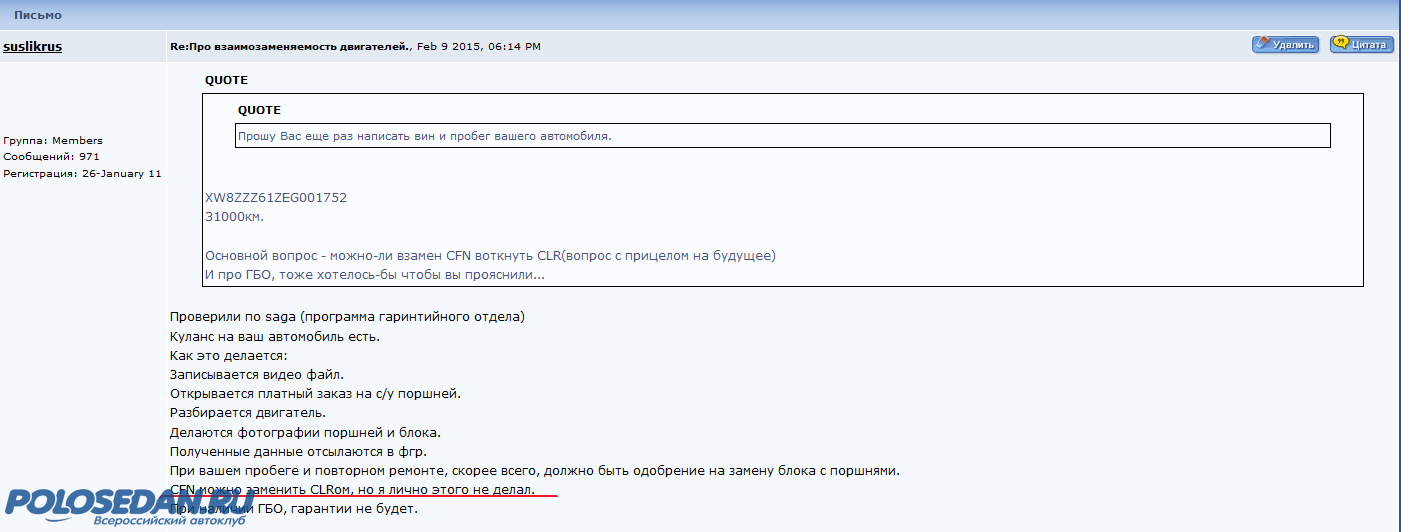Screen dimensions: 1401x532
Task: Click the VIN number XW8ZZZ61ZEG001752
Action: point(276,198)
